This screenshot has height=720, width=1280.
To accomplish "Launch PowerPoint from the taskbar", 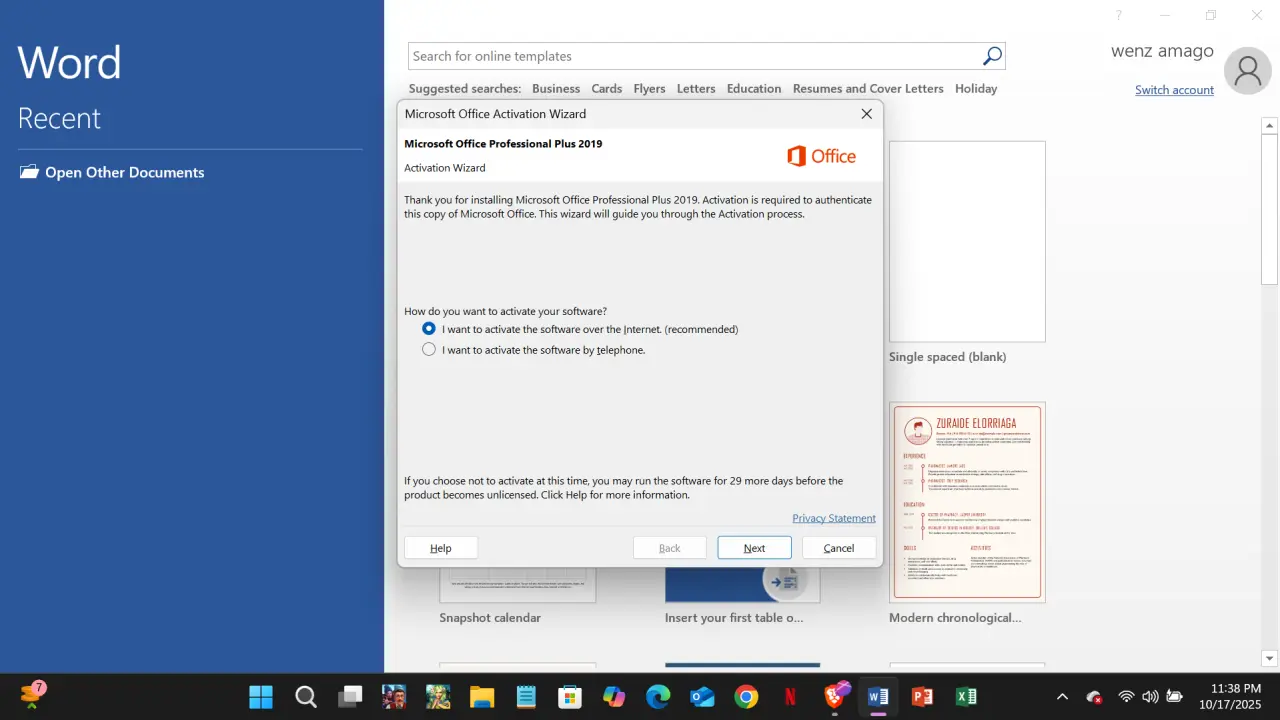I will 922,697.
